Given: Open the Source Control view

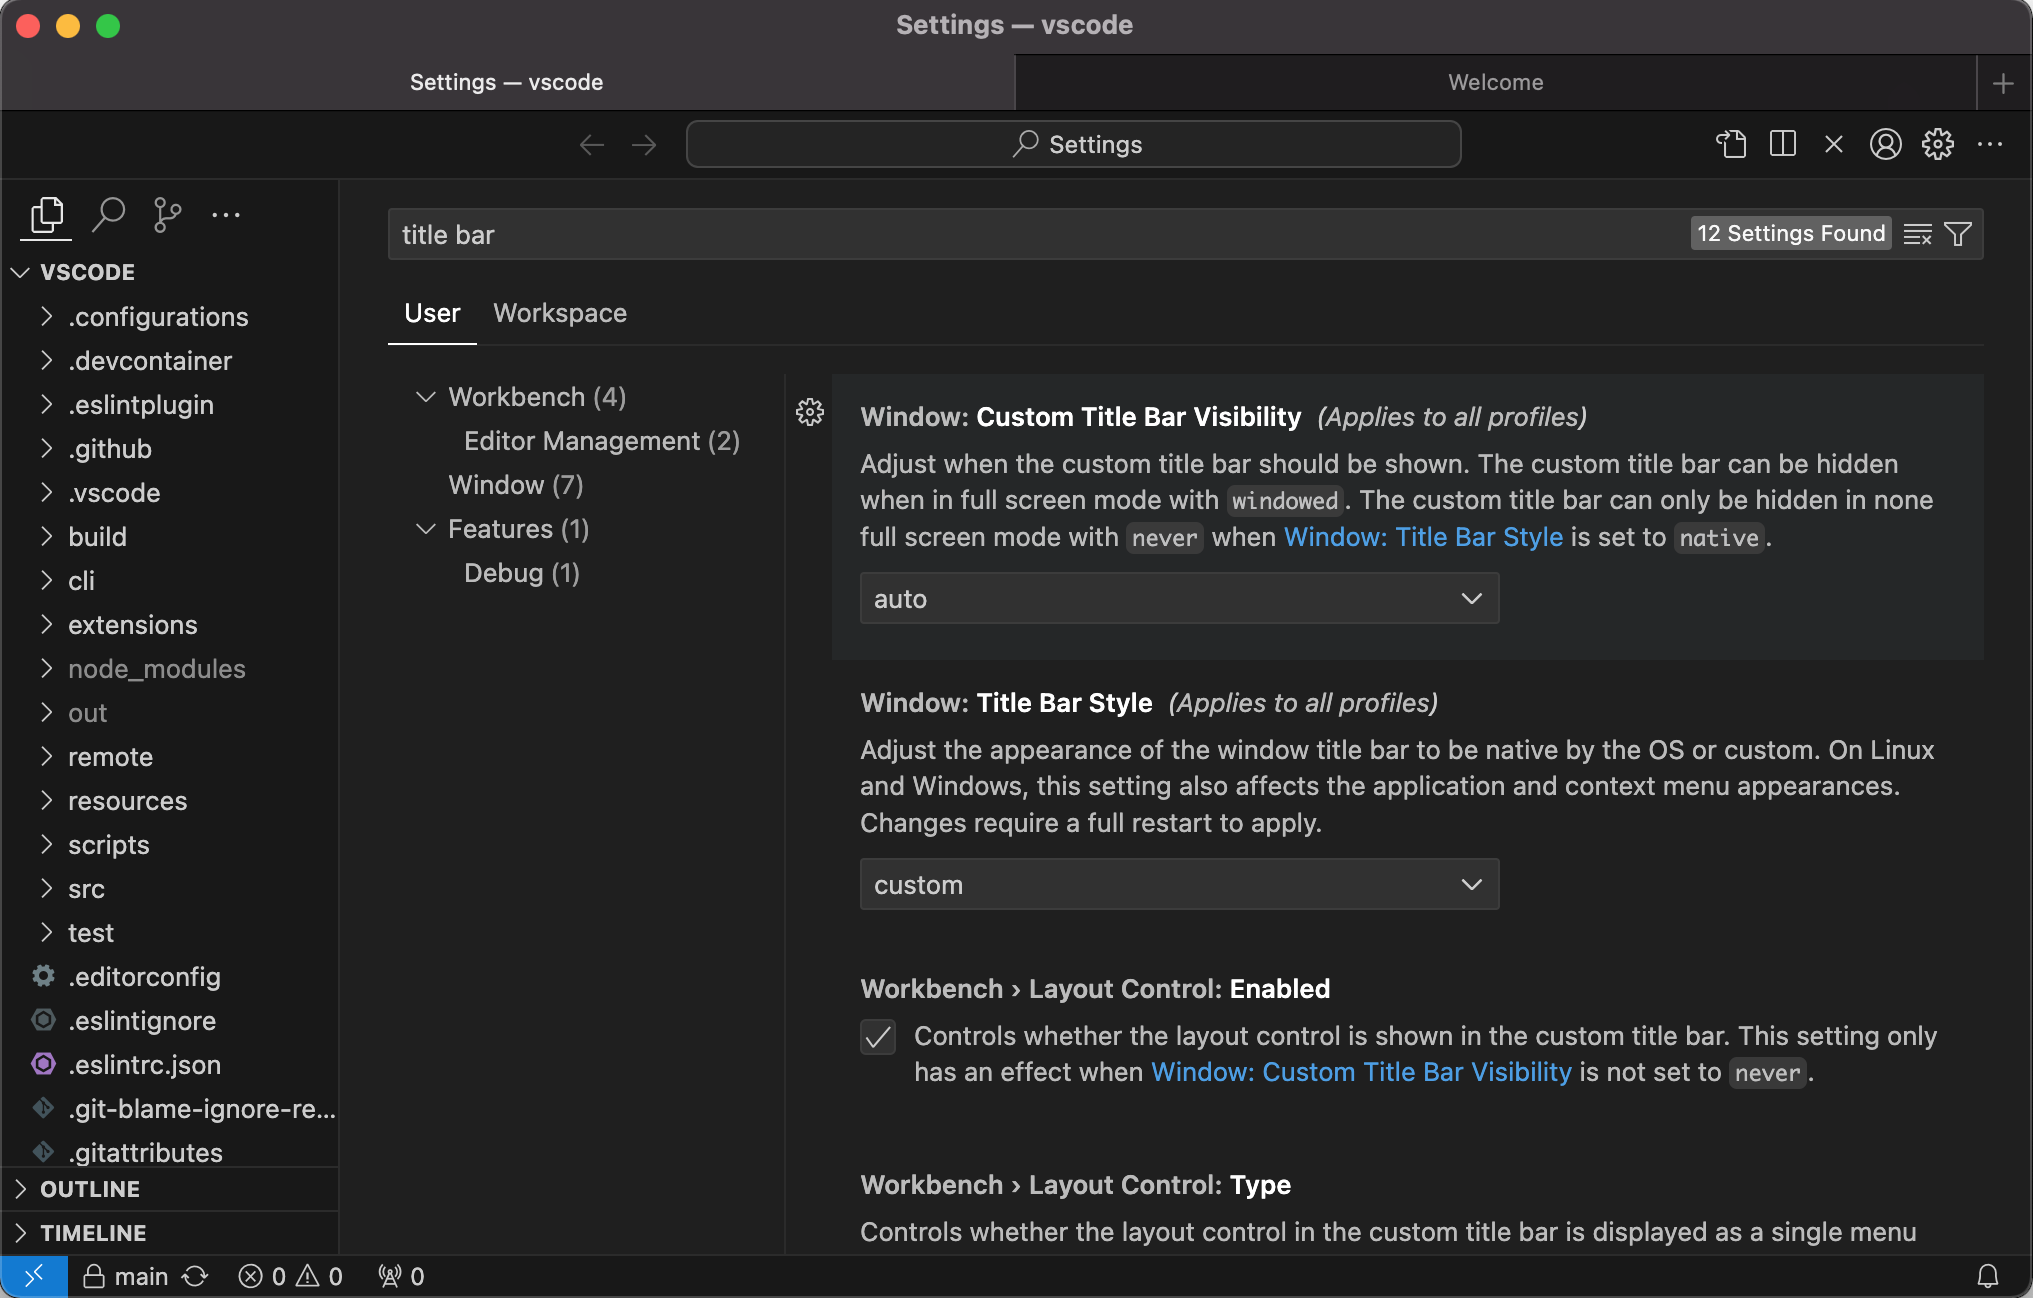Looking at the screenshot, I should pyautogui.click(x=166, y=214).
